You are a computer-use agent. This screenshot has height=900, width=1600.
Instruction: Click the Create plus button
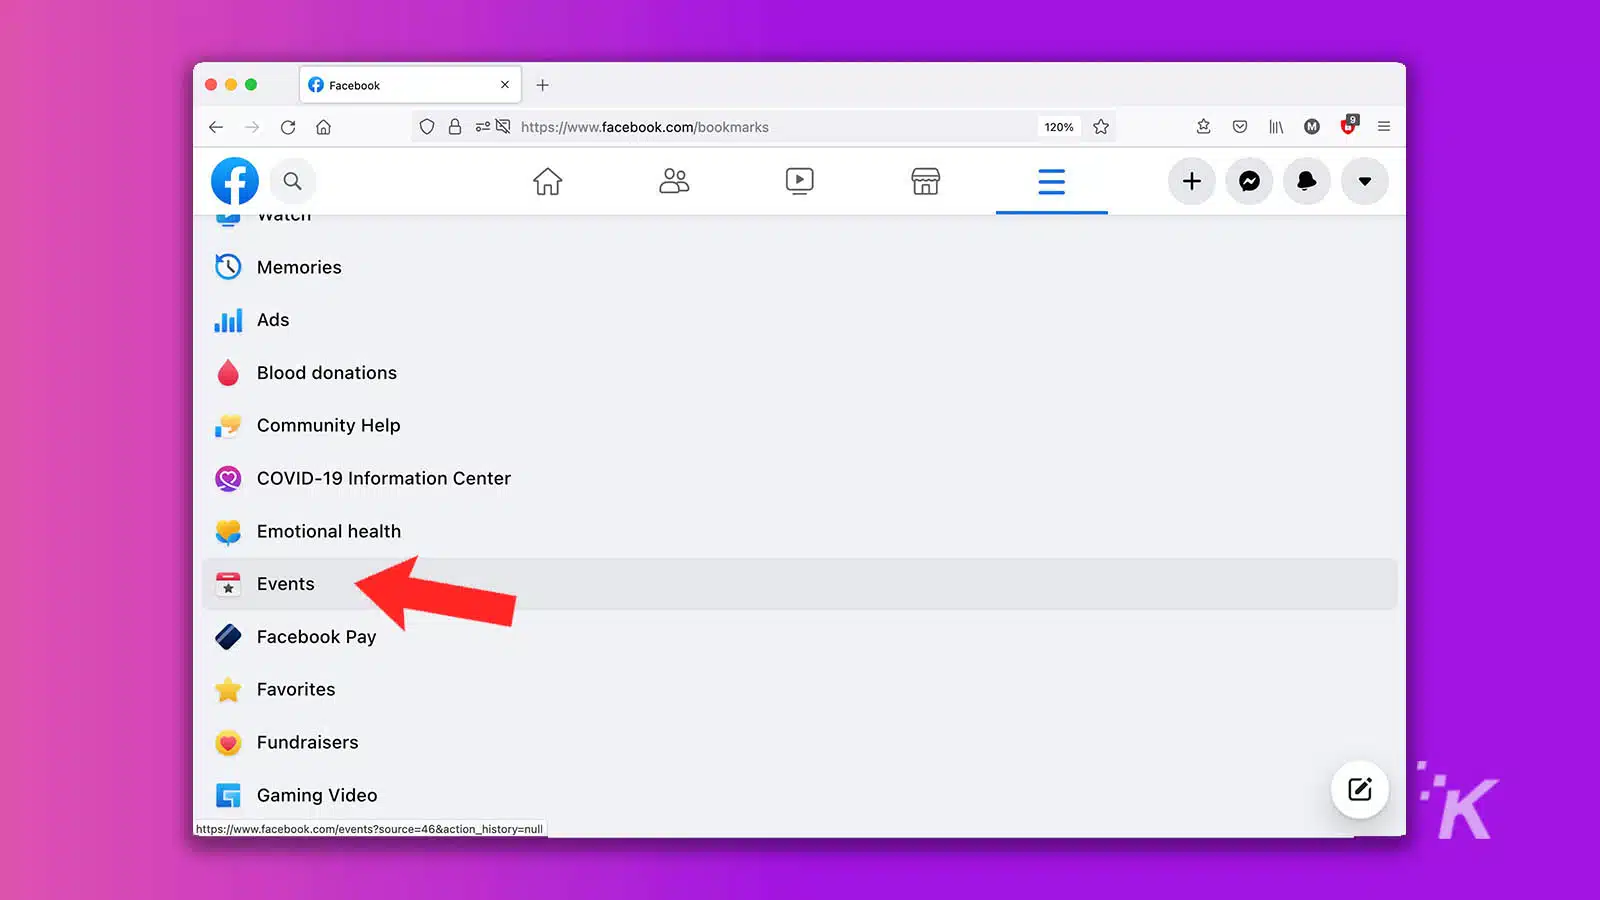click(x=1191, y=181)
